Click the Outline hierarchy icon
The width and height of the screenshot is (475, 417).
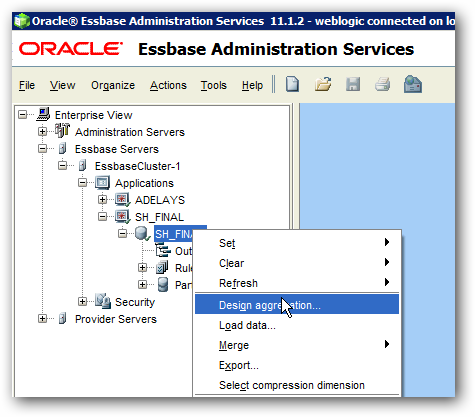[163, 250]
